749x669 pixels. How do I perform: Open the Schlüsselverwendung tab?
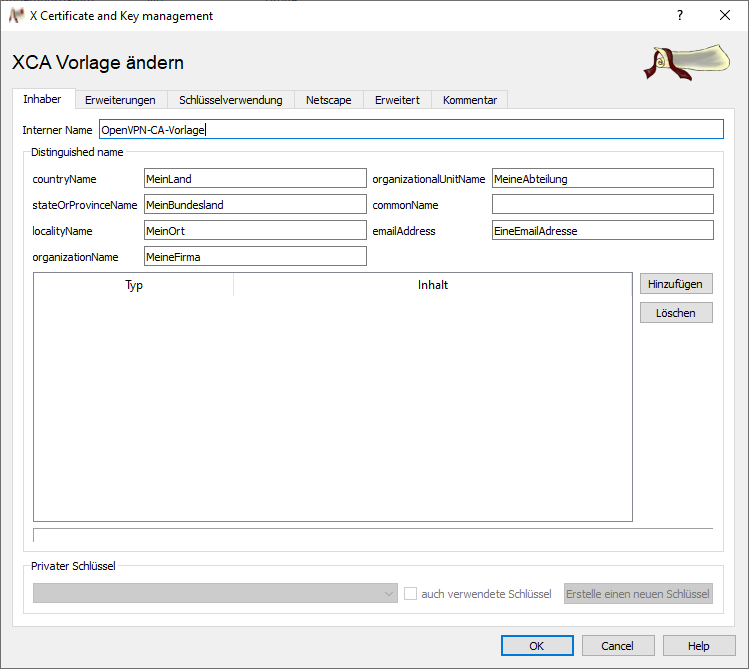pyautogui.click(x=231, y=100)
